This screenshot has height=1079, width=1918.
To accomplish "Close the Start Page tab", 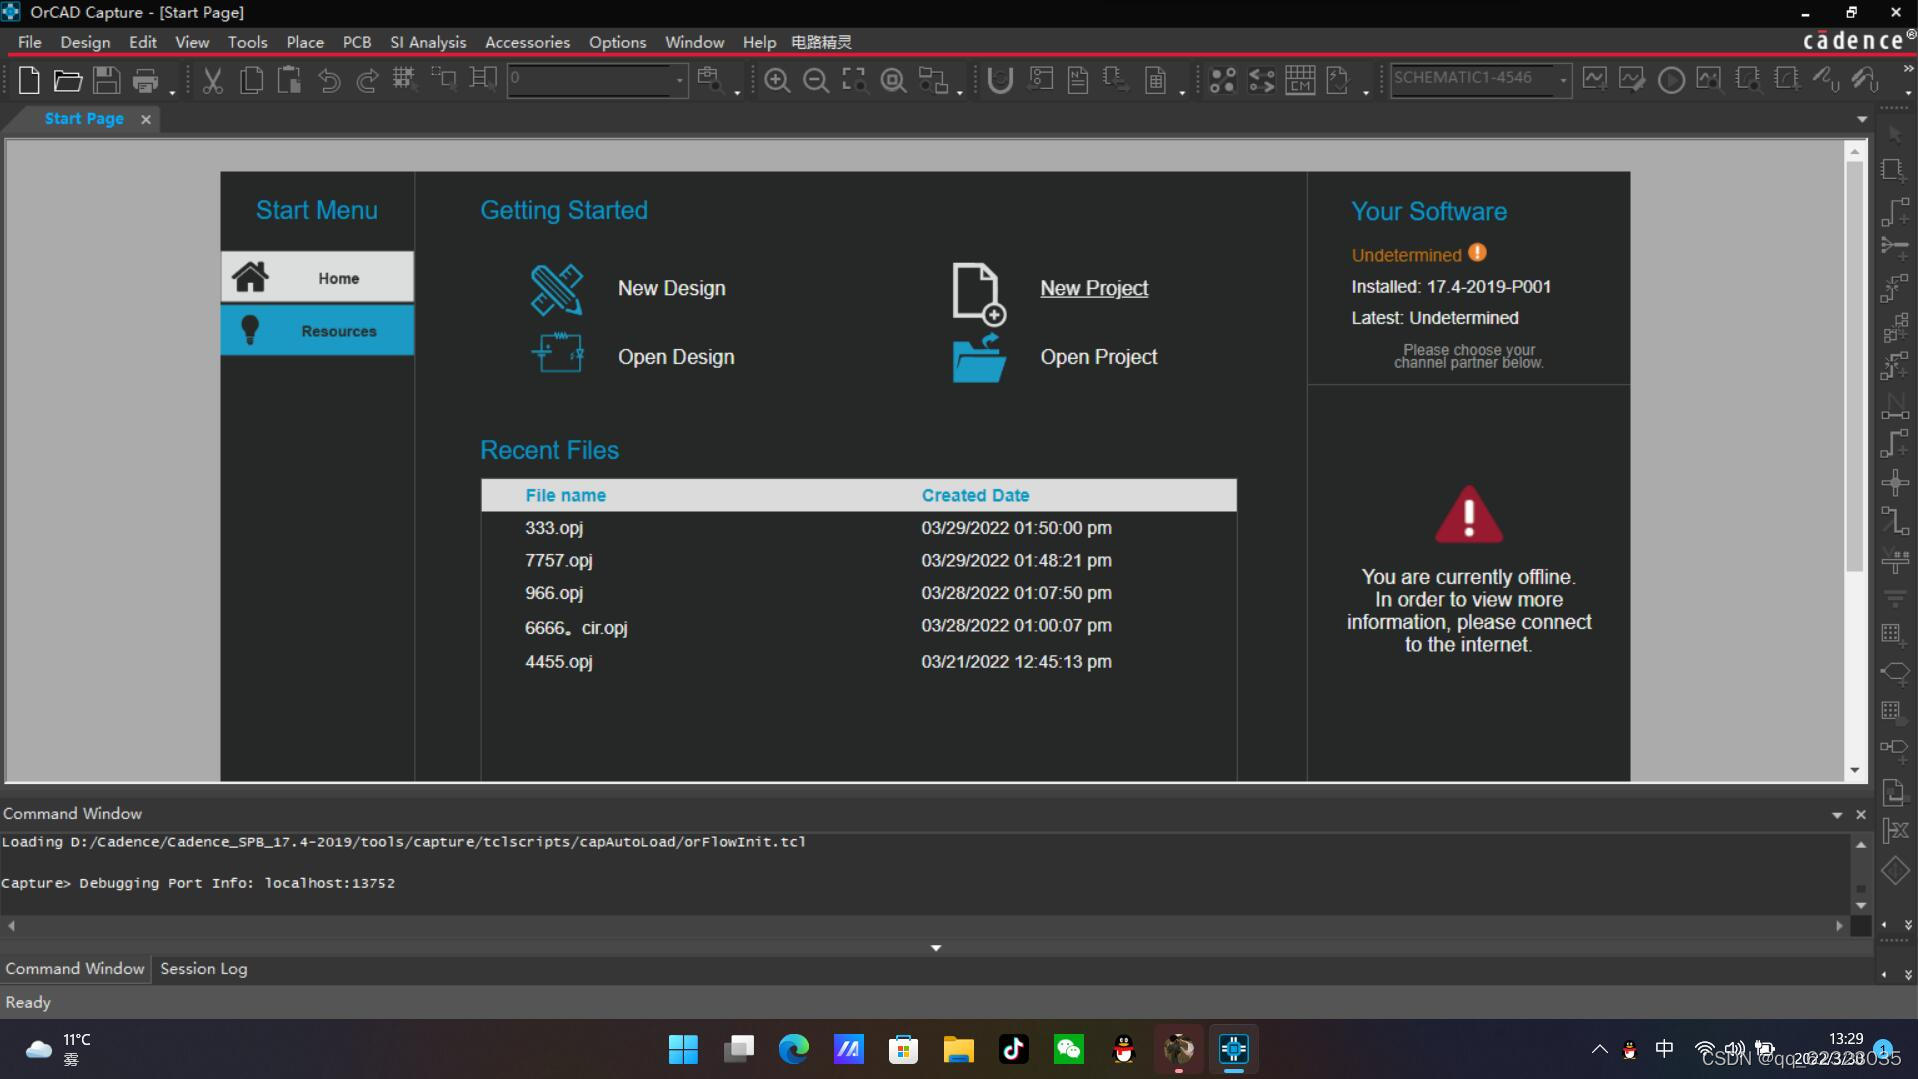I will 146,119.
